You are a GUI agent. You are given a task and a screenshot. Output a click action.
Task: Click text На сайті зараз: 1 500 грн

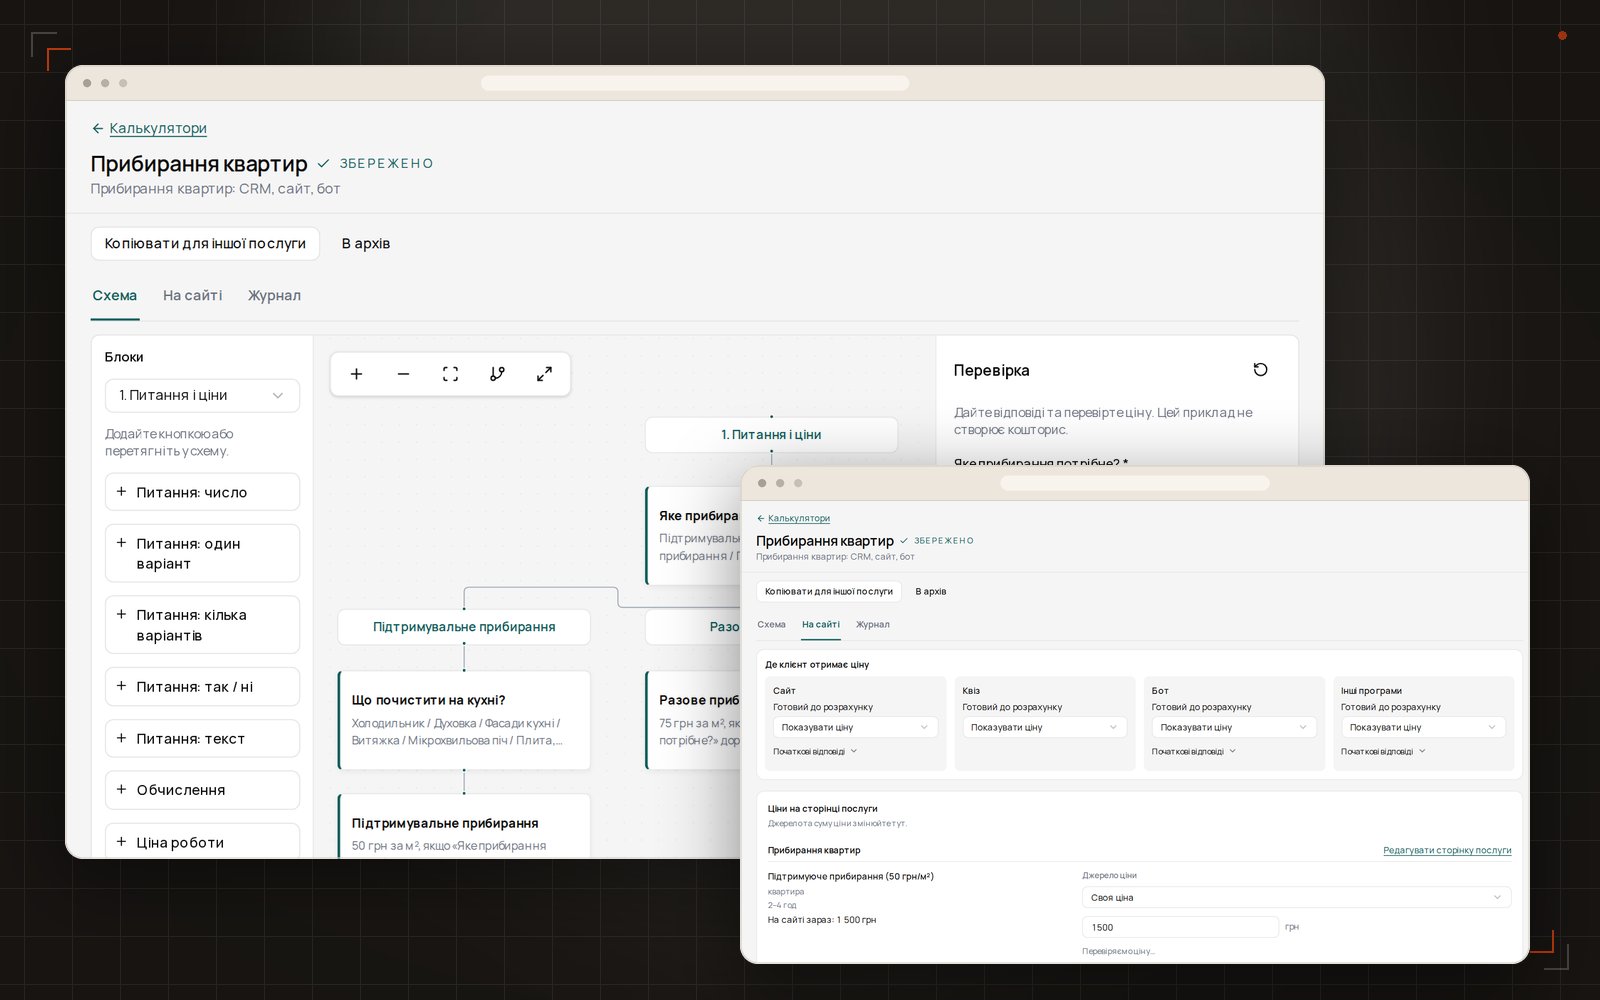tap(822, 920)
